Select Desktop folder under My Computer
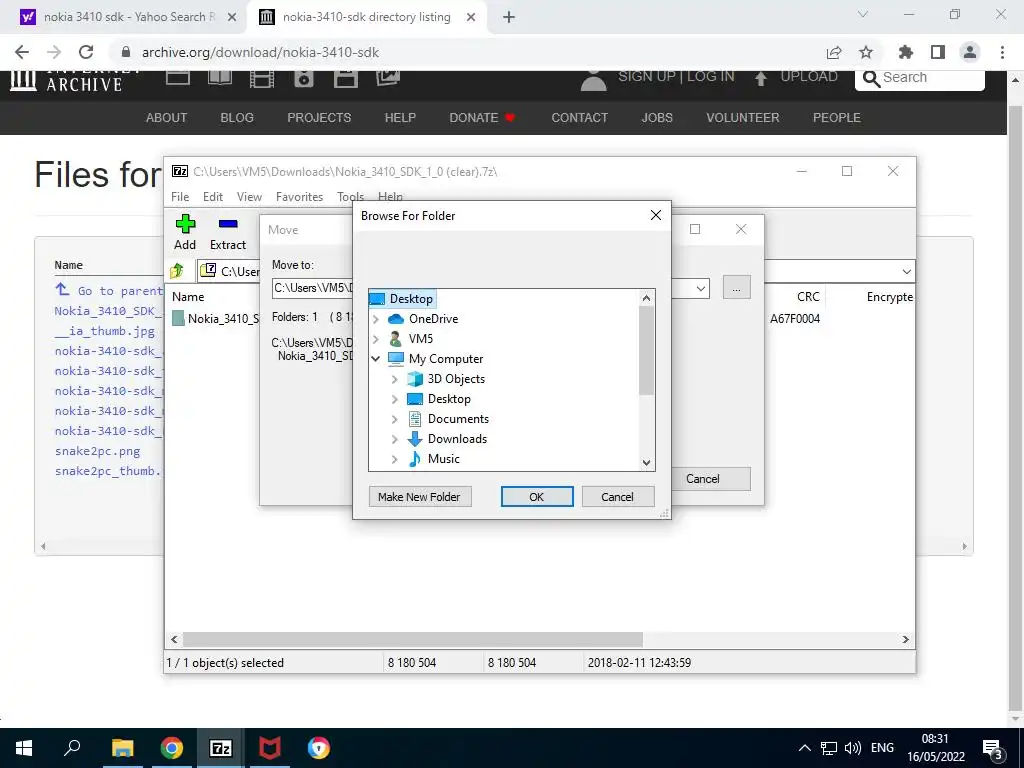Viewport: 1024px width, 768px height. click(x=439, y=399)
